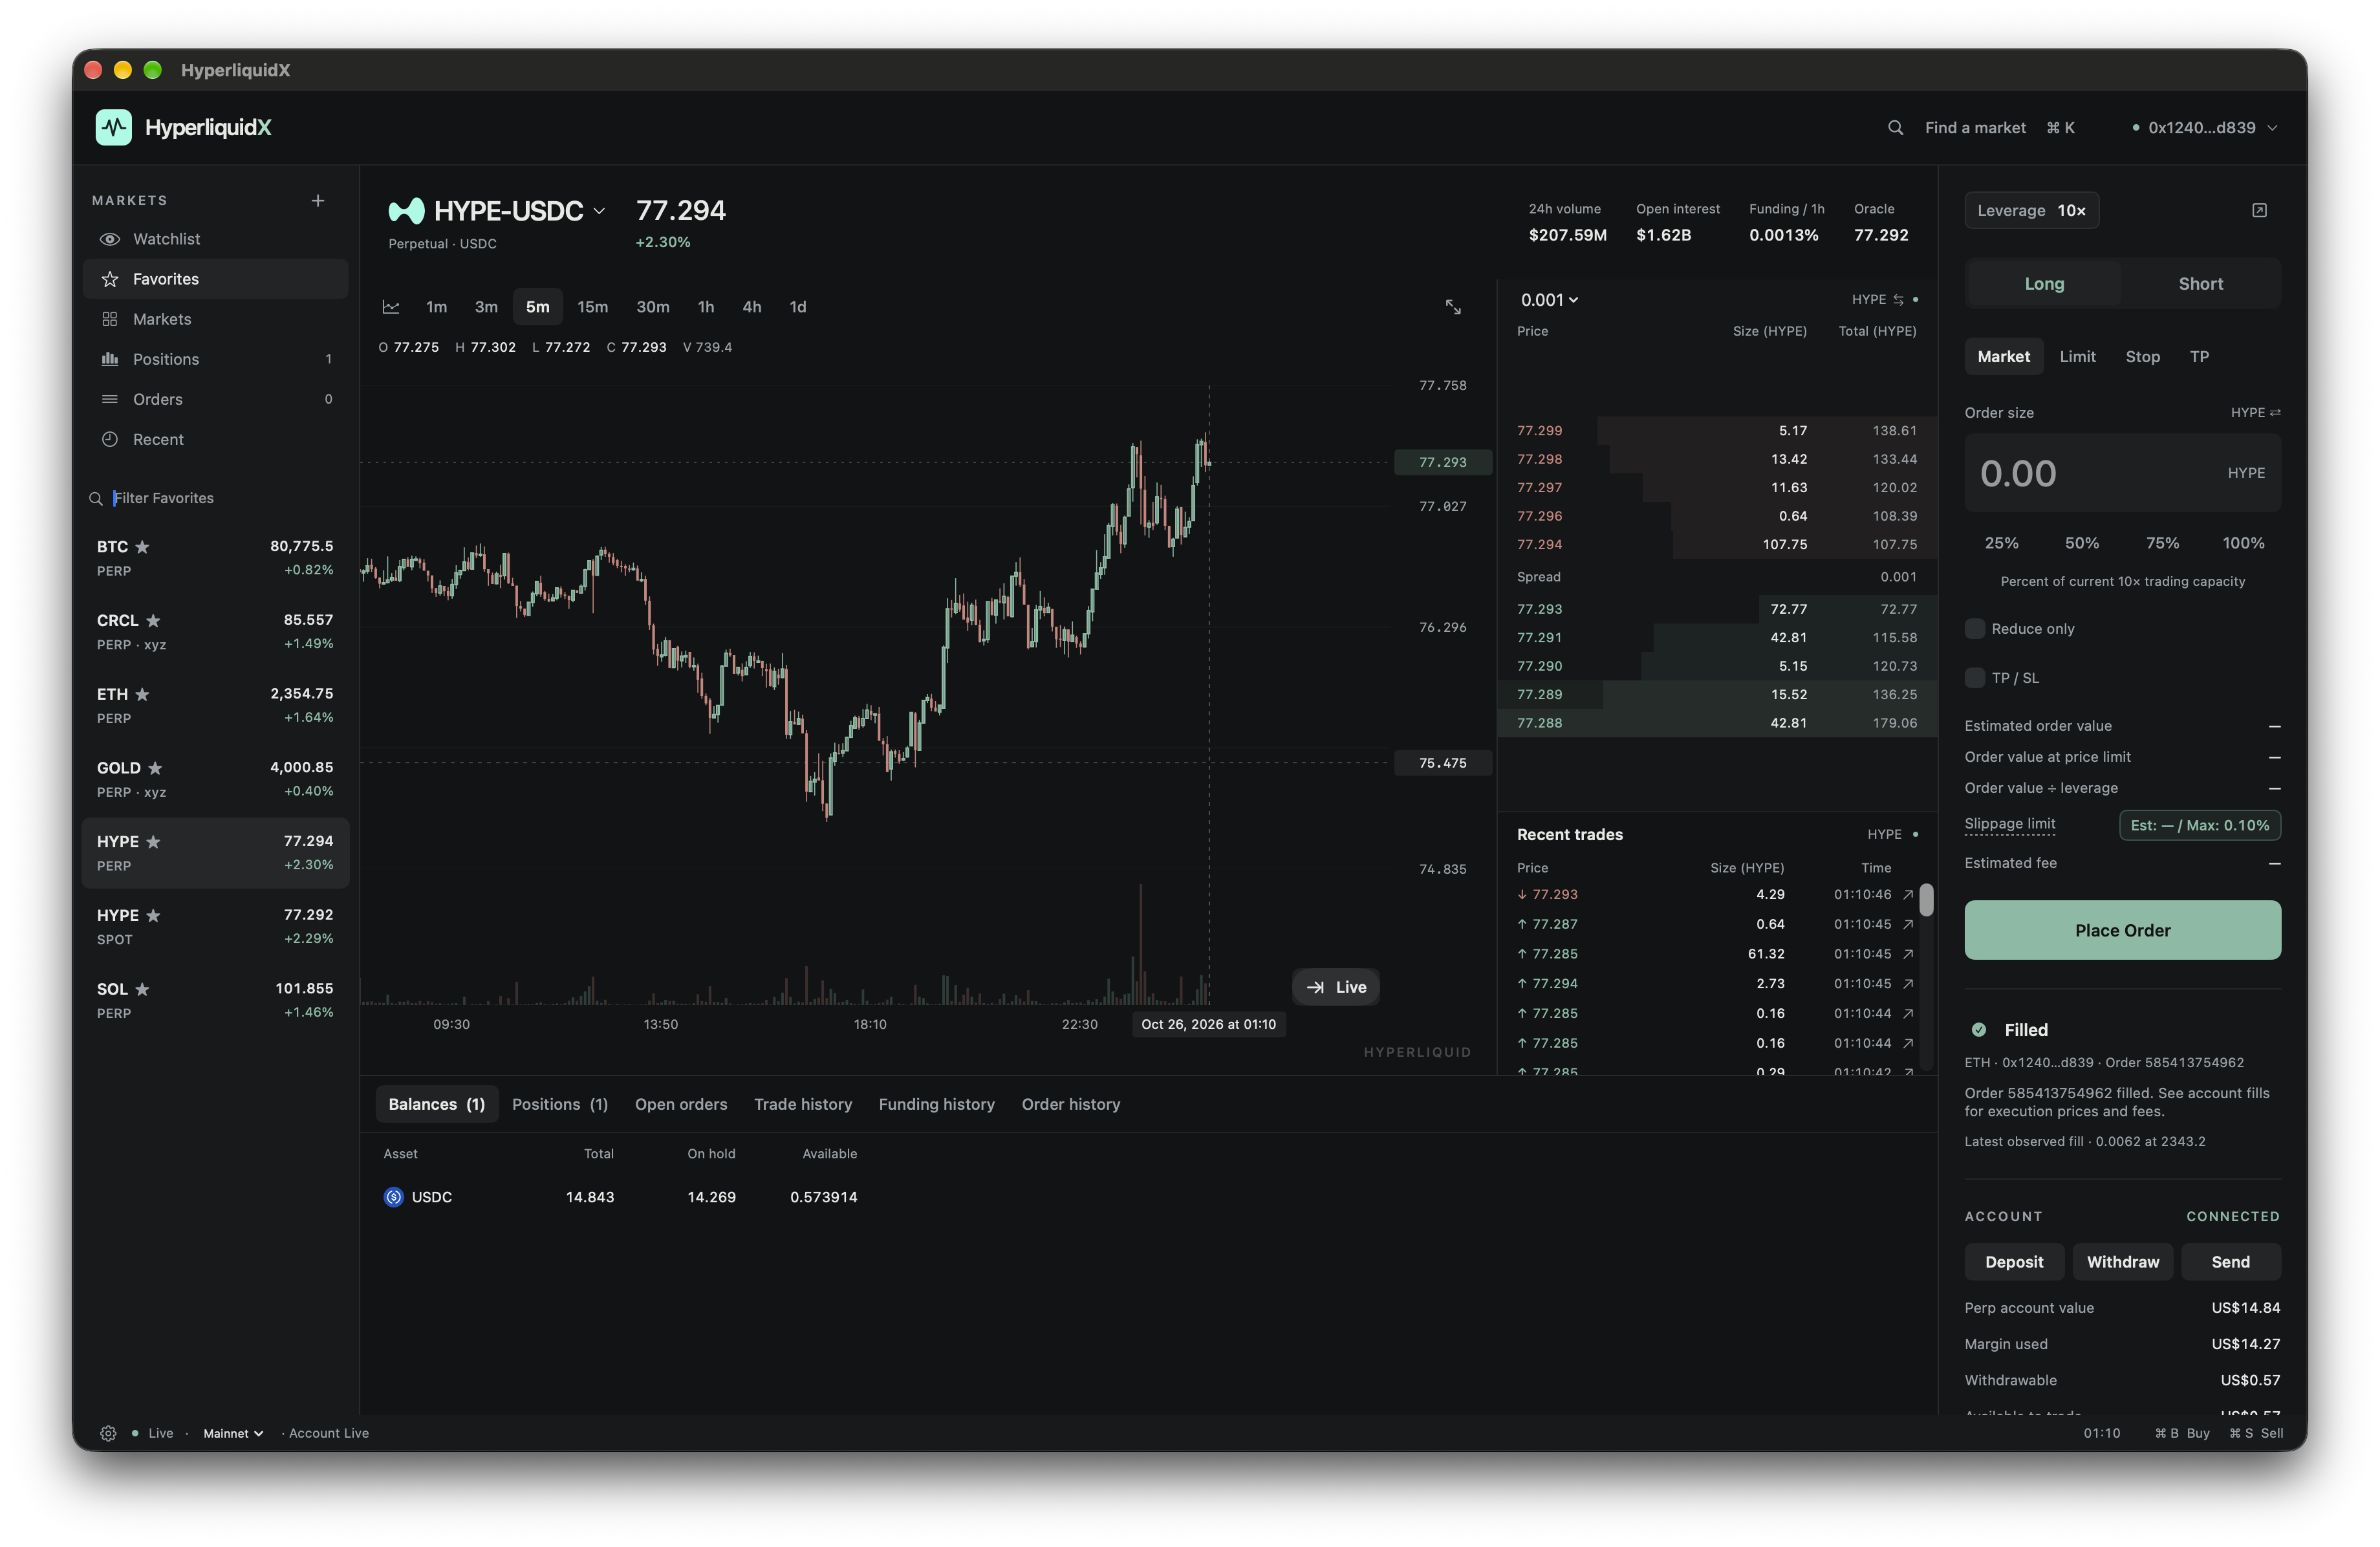Open HYPE-USDC market selector dropdown
Image resolution: width=2380 pixels, height=1547 pixels.
(497, 211)
